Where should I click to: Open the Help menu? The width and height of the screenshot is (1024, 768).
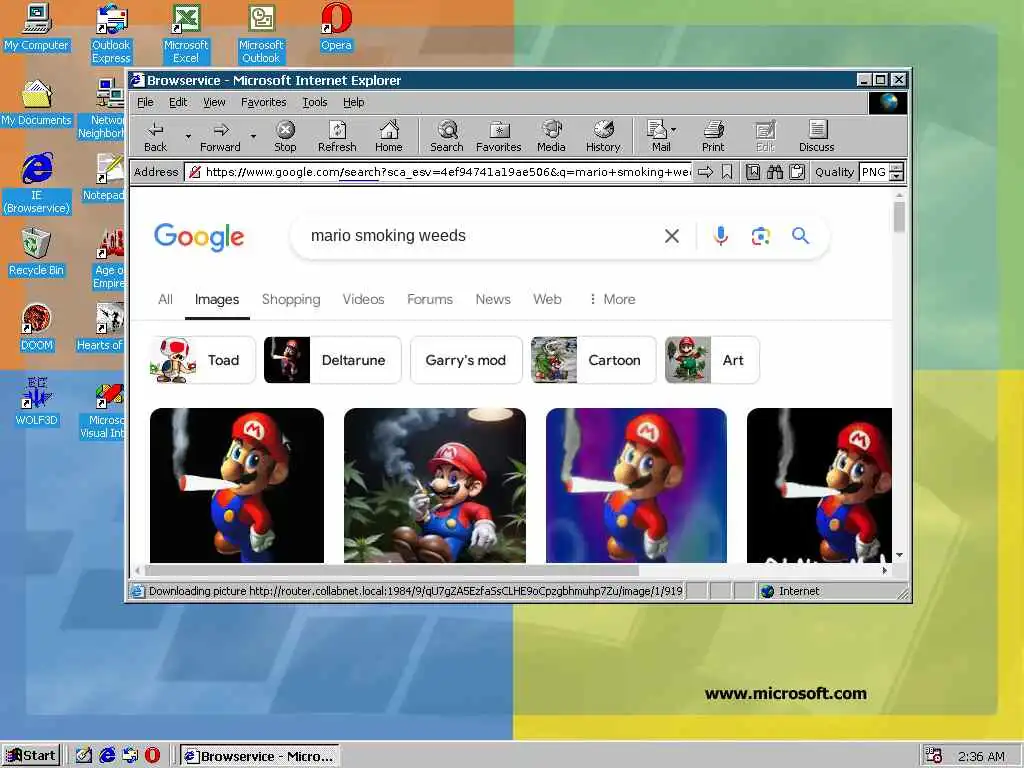[353, 102]
